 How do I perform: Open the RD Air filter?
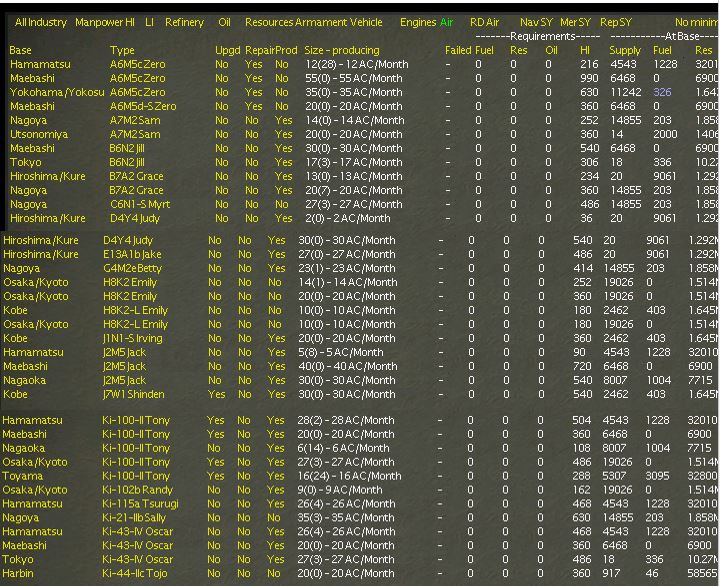(484, 22)
